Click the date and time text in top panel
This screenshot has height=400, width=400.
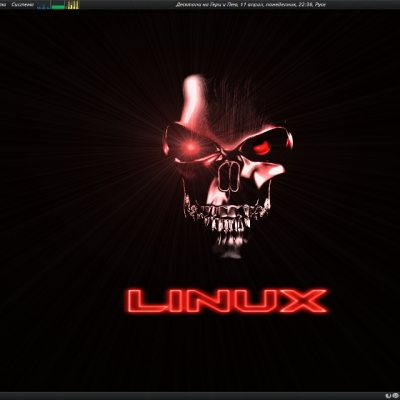(x=250, y=5)
